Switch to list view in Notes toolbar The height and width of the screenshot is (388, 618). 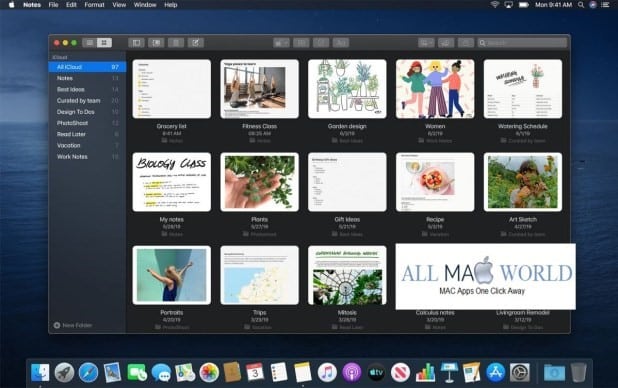(90, 43)
